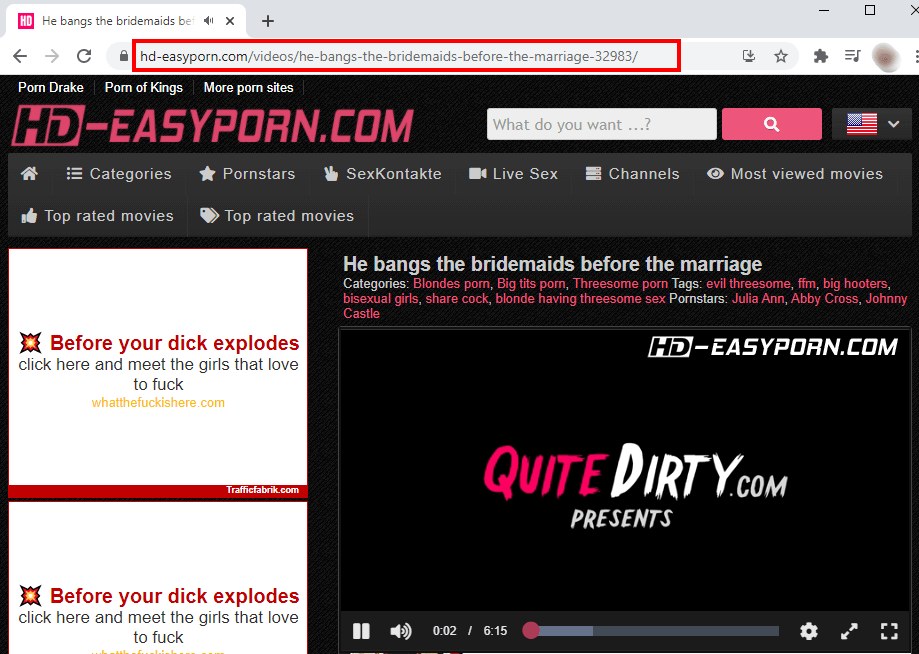
Task: Open the Categories menu item
Action: tap(119, 173)
